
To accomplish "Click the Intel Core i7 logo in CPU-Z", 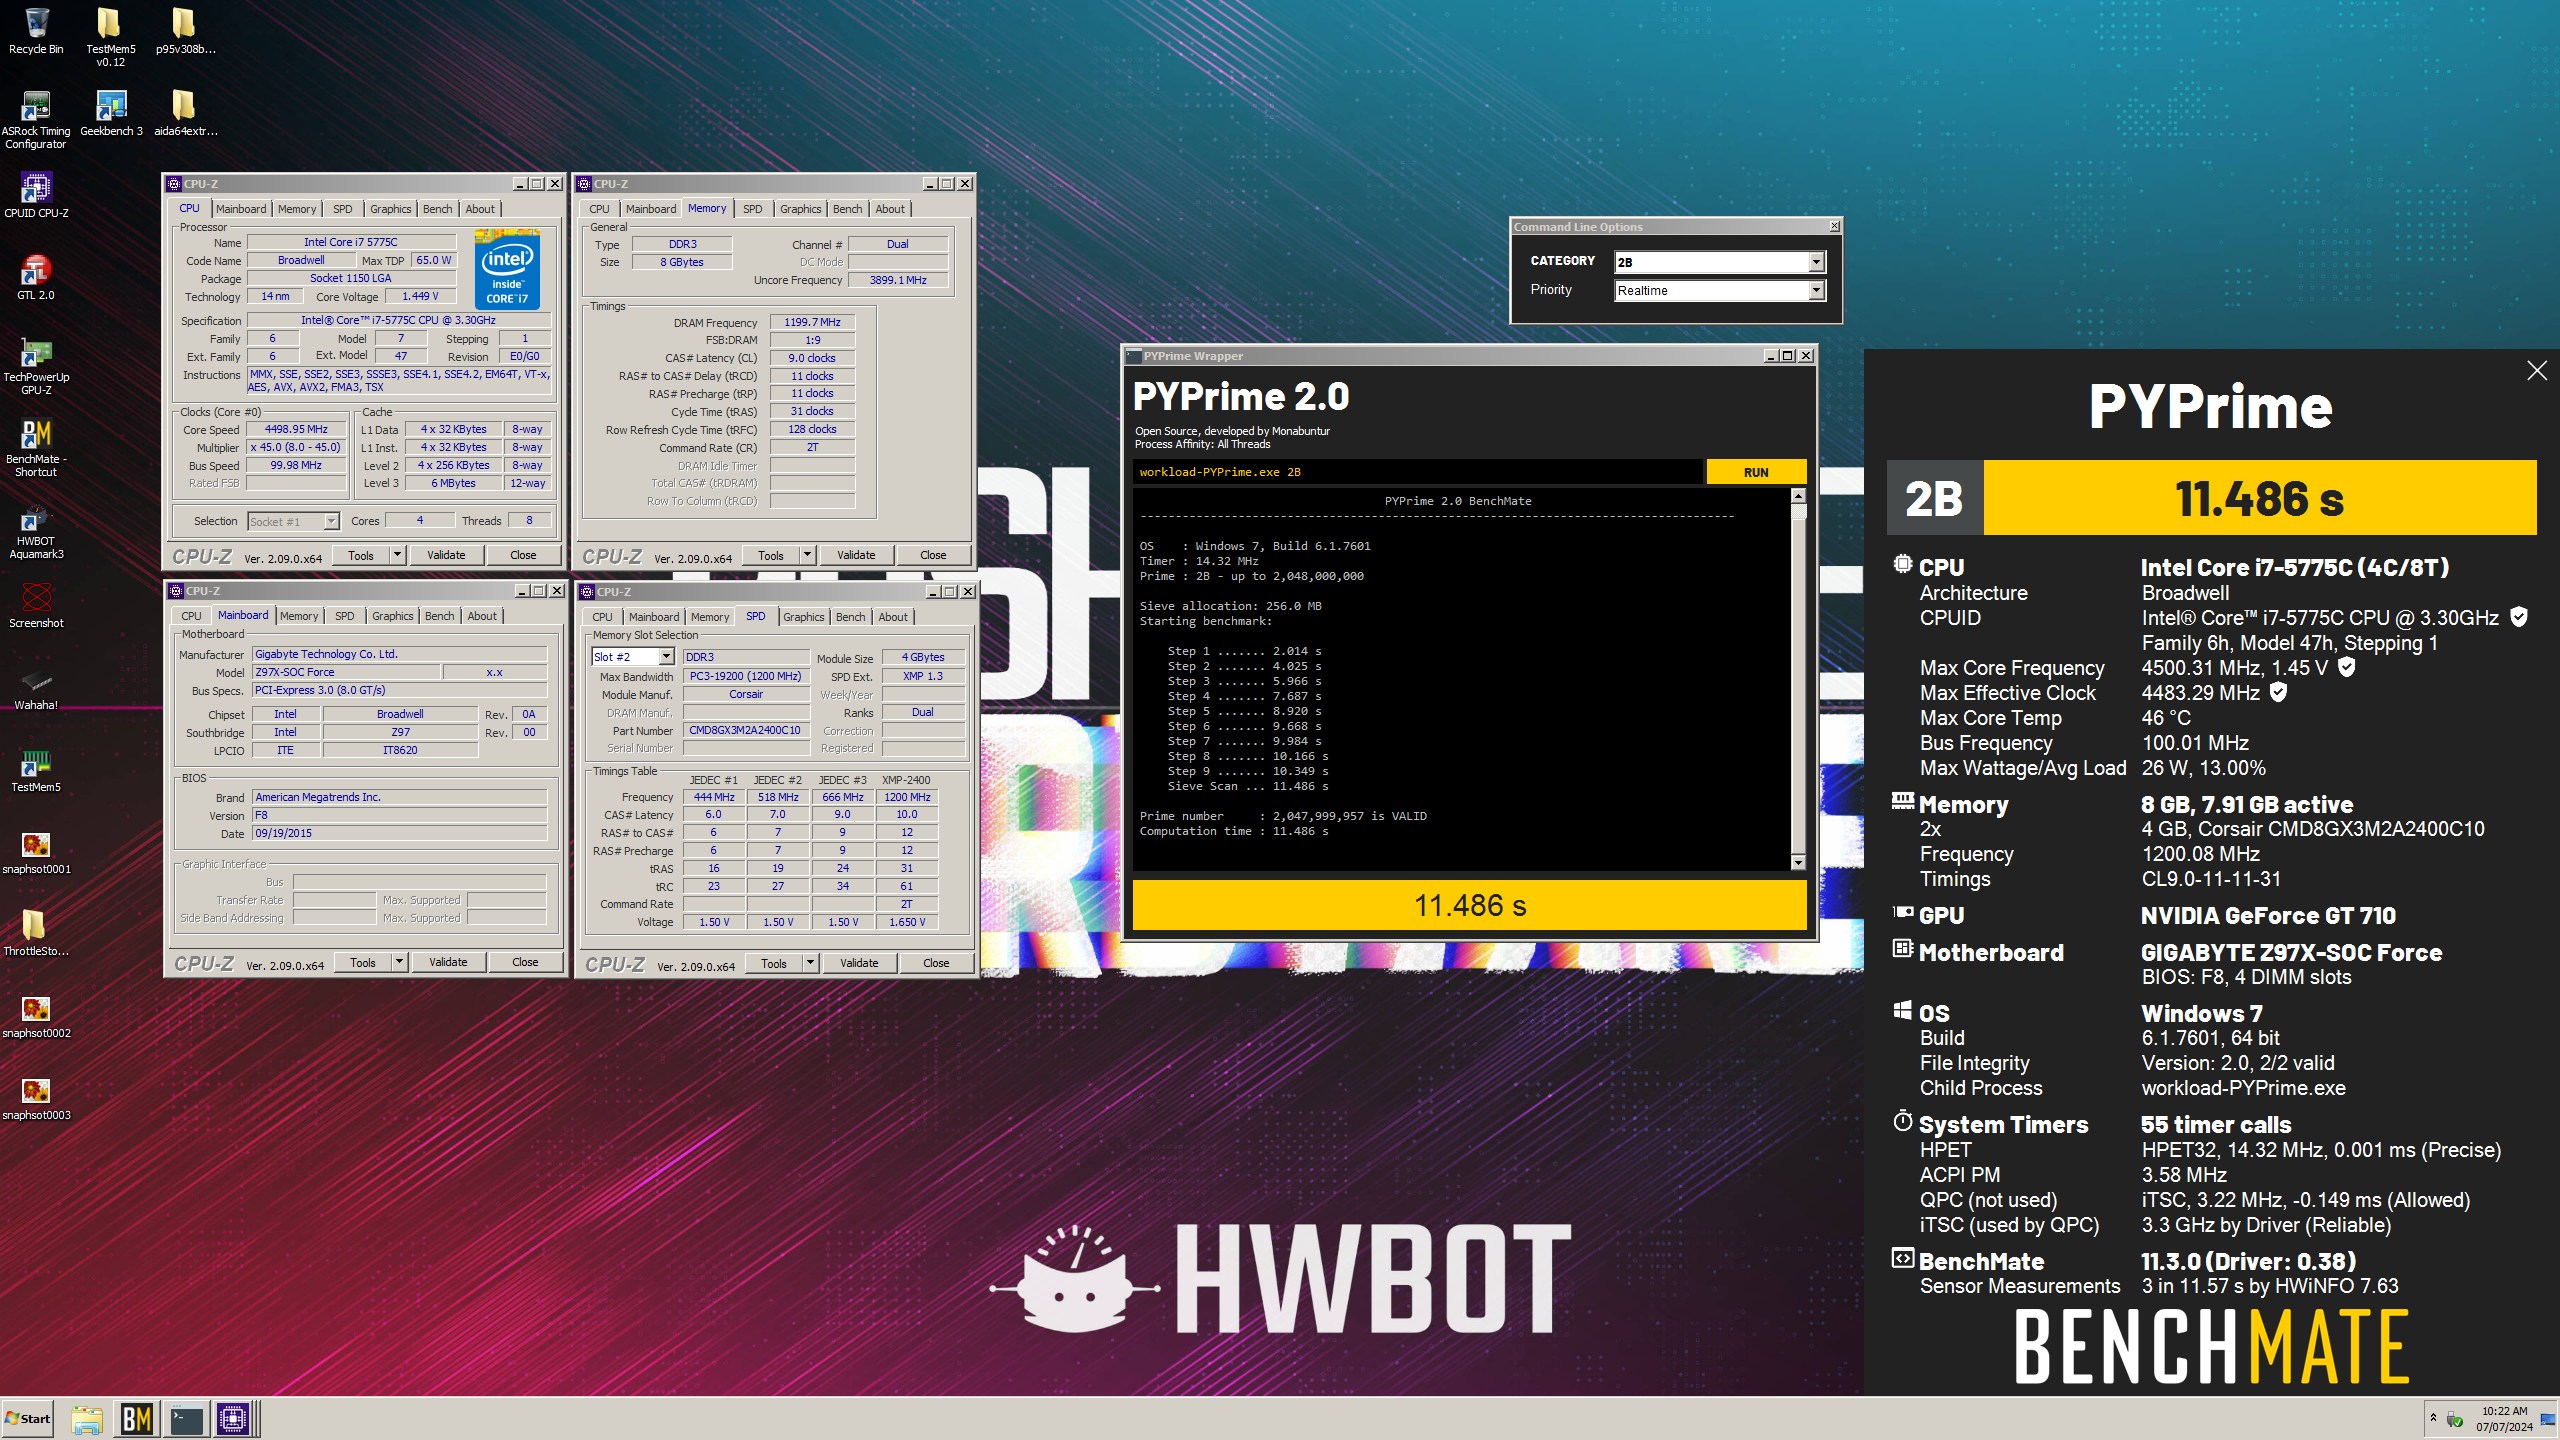I will coord(507,270).
